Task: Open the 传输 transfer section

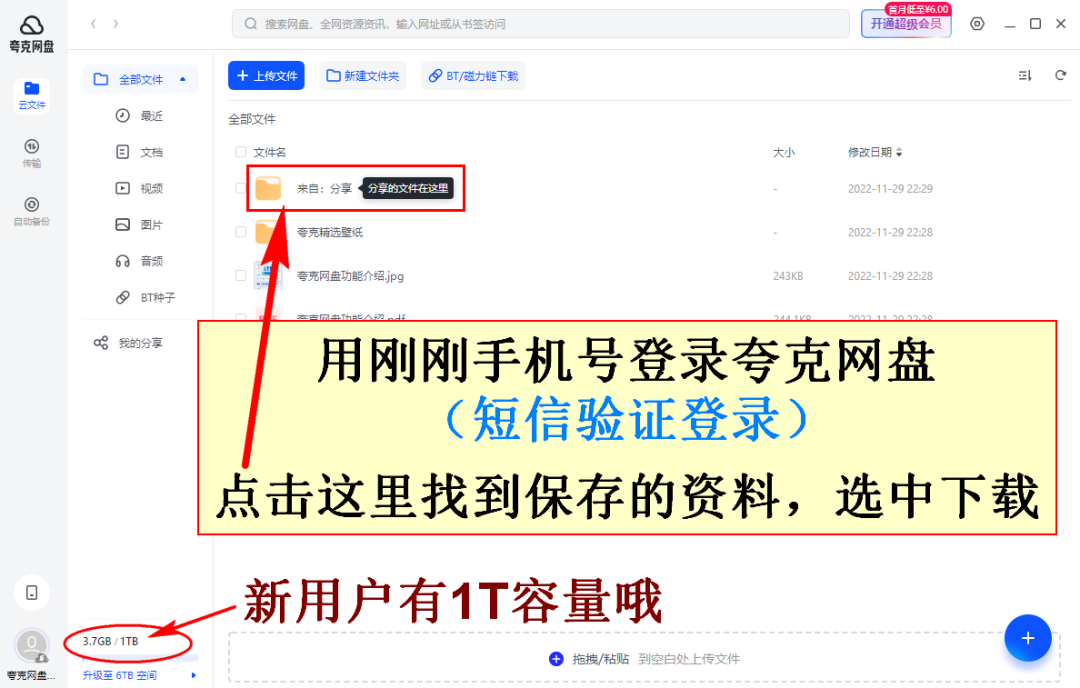Action: tap(32, 153)
